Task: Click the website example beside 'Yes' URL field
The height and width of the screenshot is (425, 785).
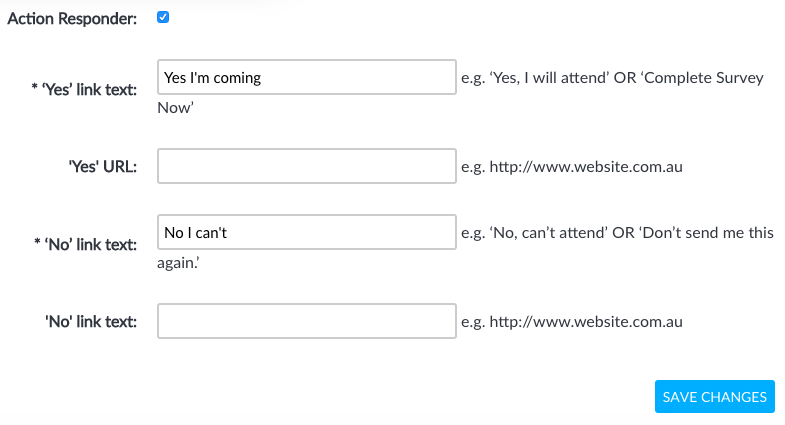Action: pyautogui.click(x=571, y=167)
